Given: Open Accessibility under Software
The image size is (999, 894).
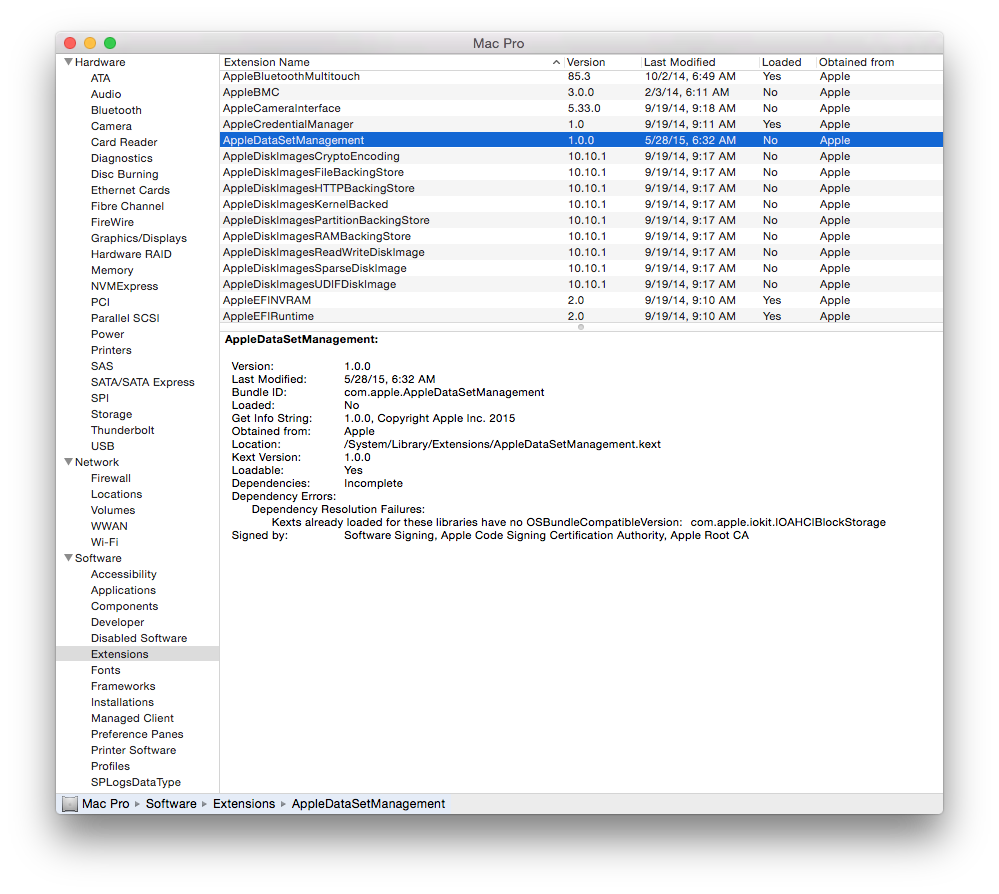Looking at the screenshot, I should (123, 574).
